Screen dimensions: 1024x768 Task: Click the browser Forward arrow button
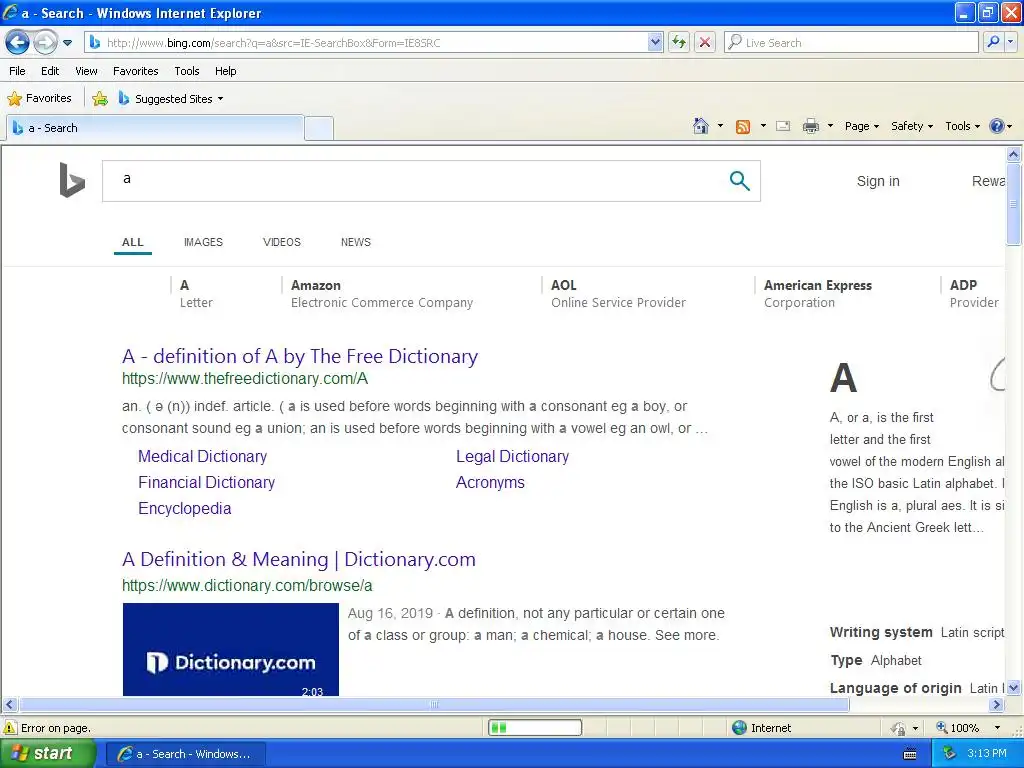(44, 42)
